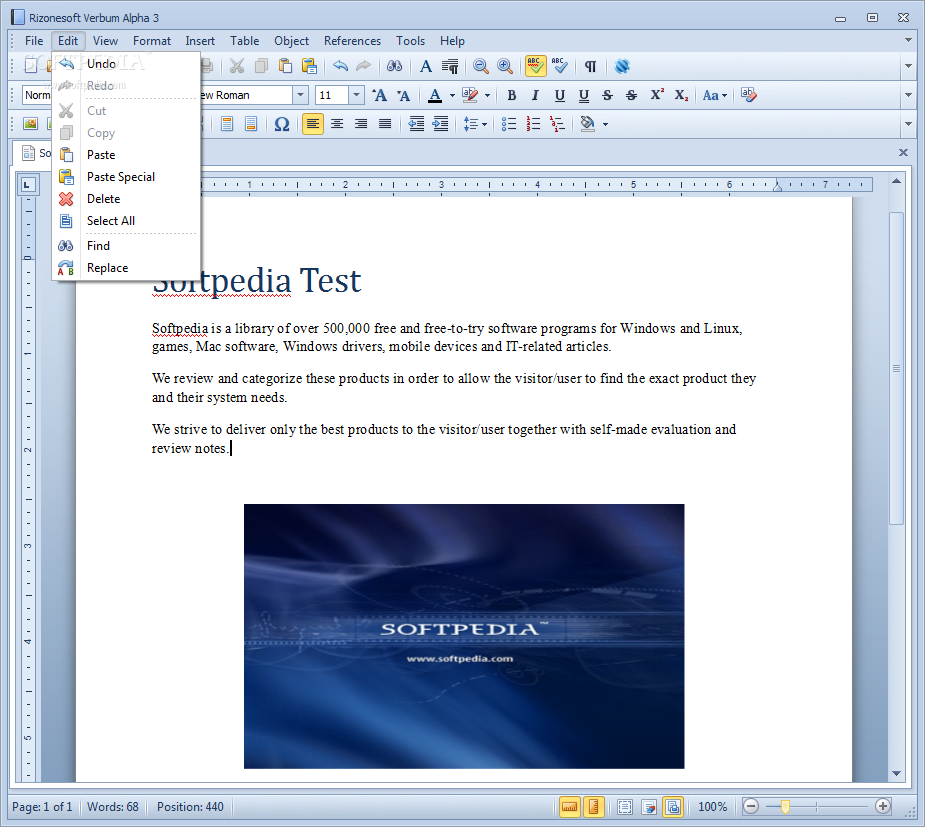Click the zoom in plus button
Screen dimensions: 925x827
(883, 806)
